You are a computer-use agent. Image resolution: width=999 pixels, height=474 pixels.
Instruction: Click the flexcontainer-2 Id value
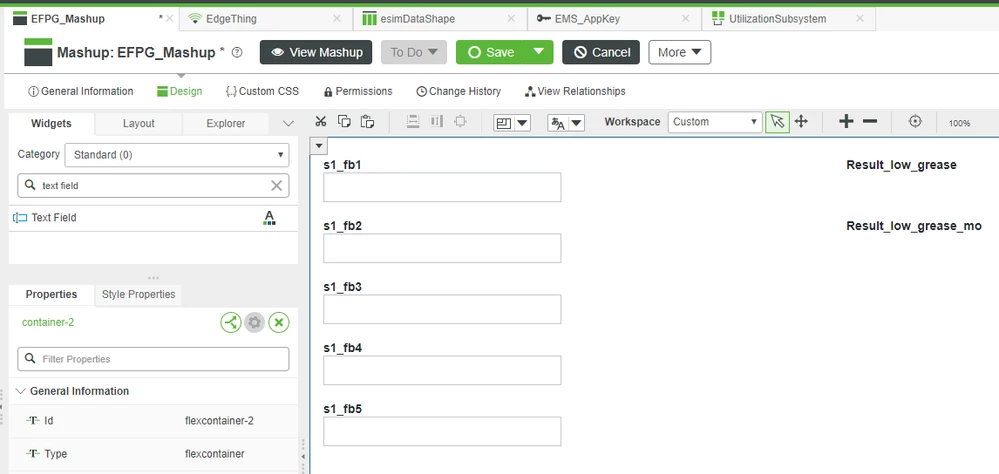219,421
